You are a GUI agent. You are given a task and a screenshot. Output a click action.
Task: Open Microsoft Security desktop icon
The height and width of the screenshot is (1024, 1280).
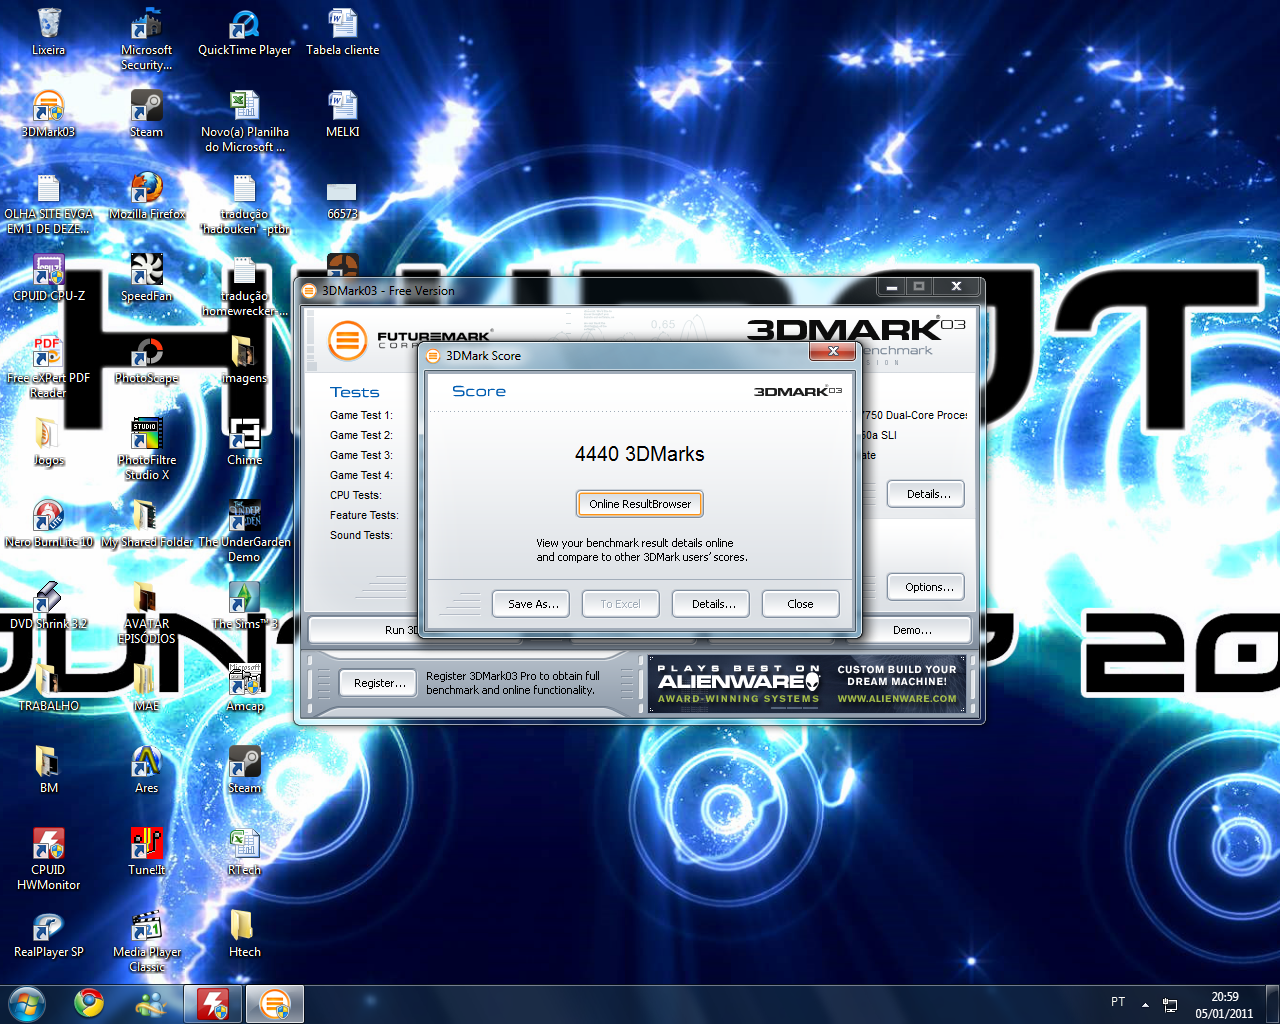pyautogui.click(x=146, y=39)
